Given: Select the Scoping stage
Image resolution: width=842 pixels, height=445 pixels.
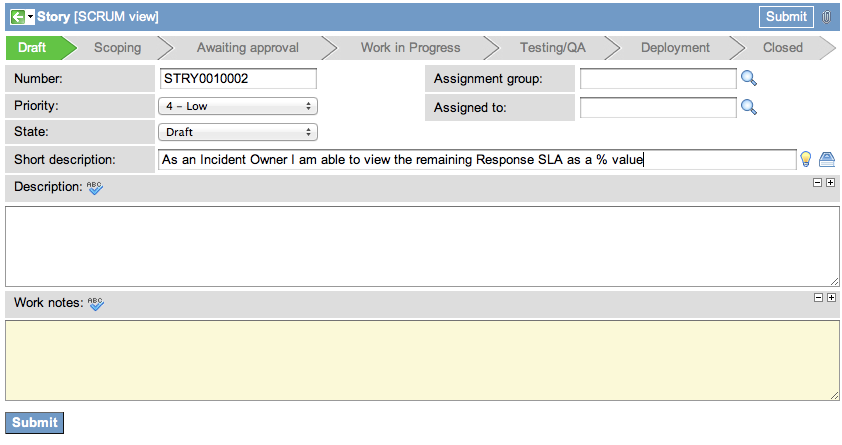Looking at the screenshot, I should point(117,47).
